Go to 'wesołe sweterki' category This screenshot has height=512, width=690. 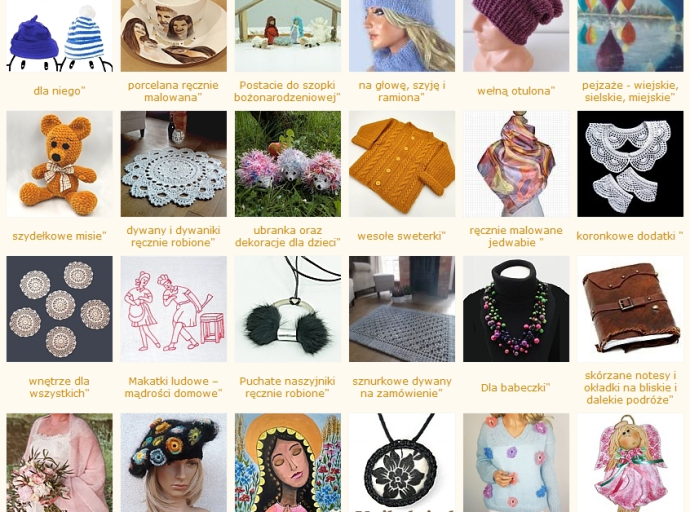[x=402, y=236]
